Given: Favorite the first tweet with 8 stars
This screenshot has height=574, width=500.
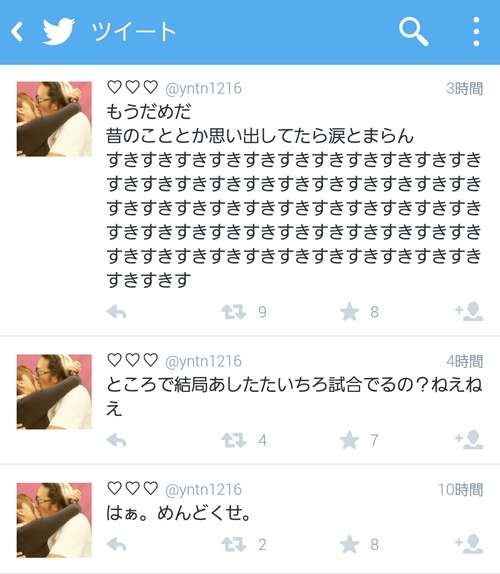Looking at the screenshot, I should tap(349, 312).
